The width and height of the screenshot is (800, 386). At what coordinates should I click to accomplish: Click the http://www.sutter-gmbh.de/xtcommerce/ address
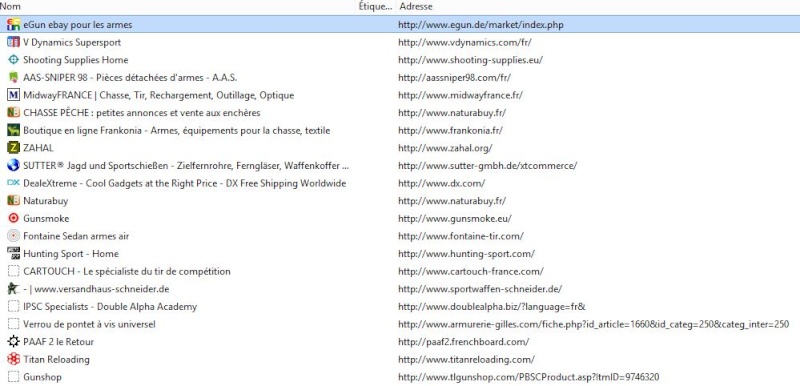(488, 166)
